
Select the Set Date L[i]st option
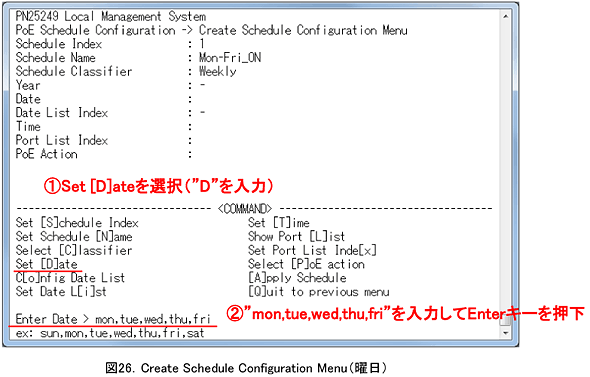(x=61, y=292)
